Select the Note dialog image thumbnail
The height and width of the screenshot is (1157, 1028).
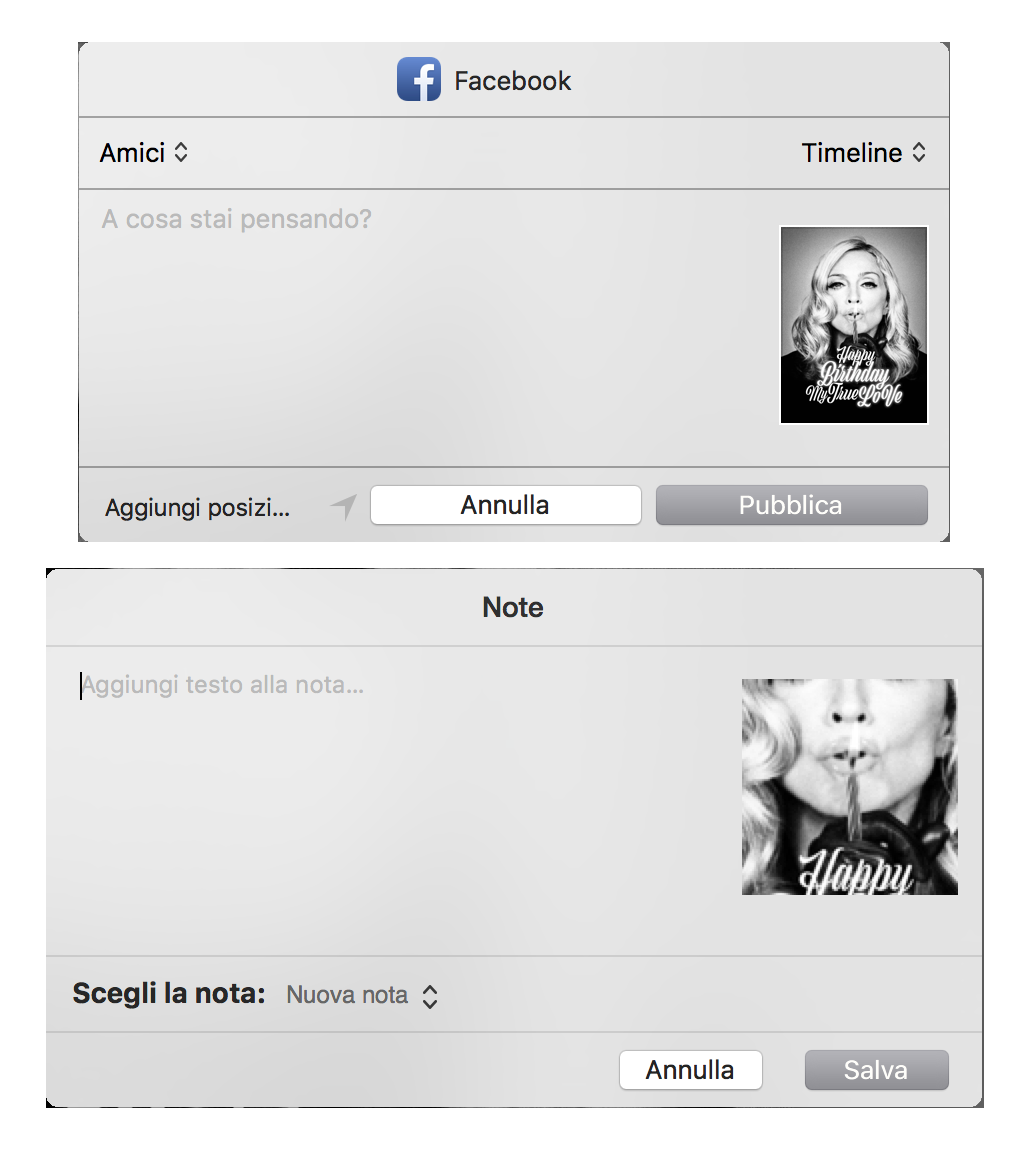[x=849, y=787]
